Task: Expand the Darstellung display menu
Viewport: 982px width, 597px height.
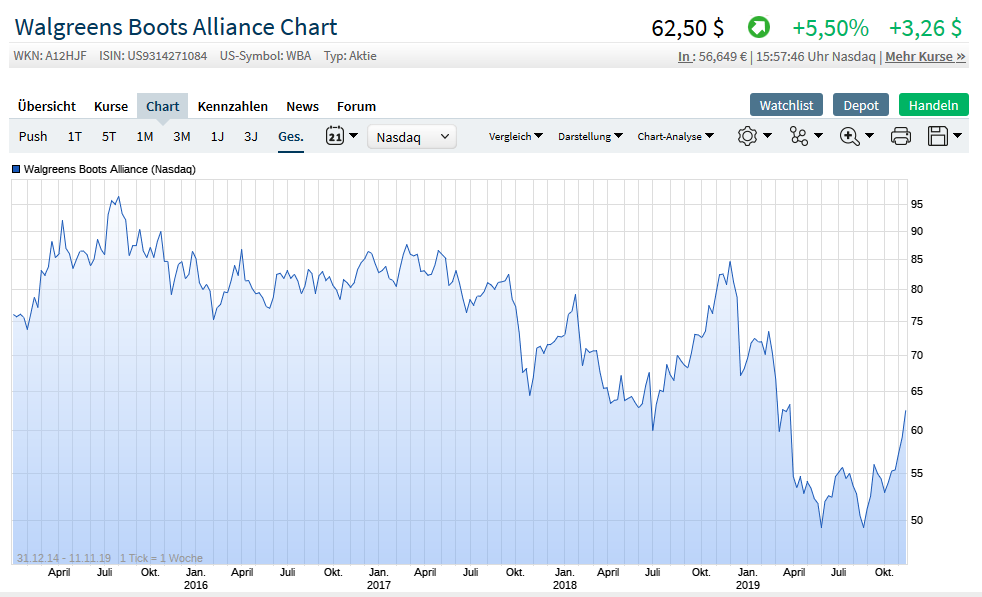Action: click(x=590, y=136)
